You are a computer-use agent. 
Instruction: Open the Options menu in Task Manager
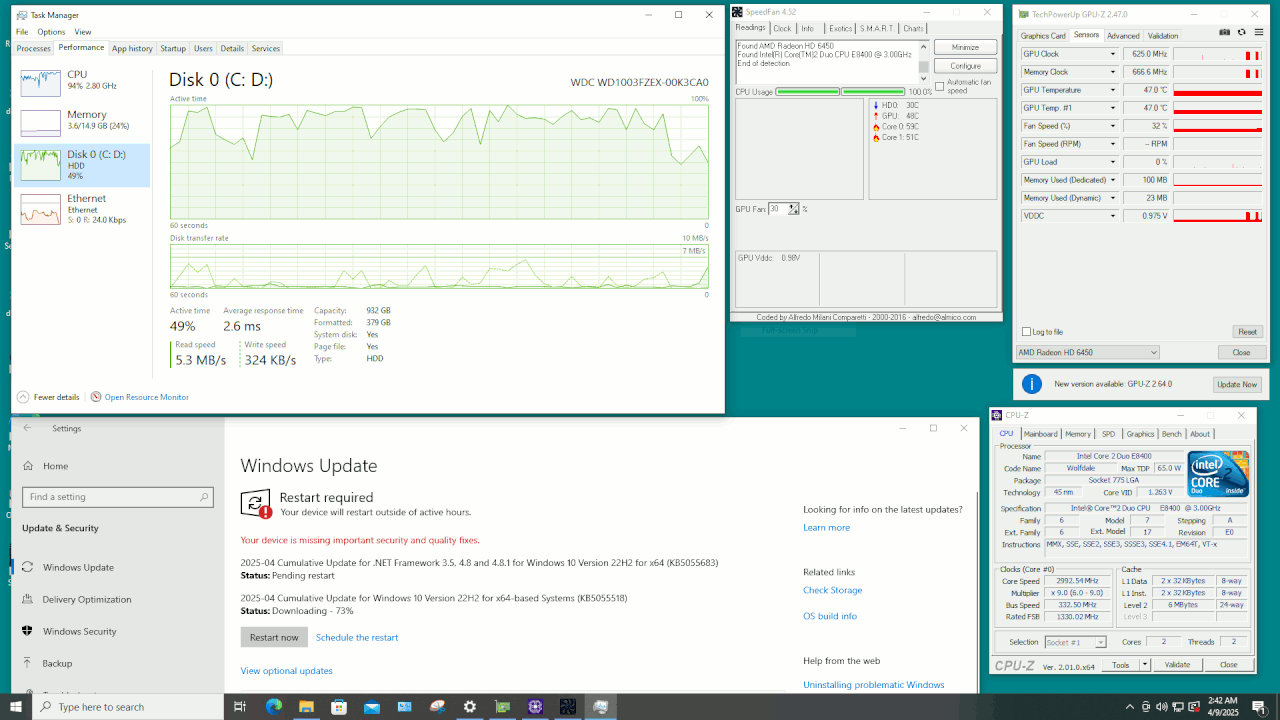51,32
